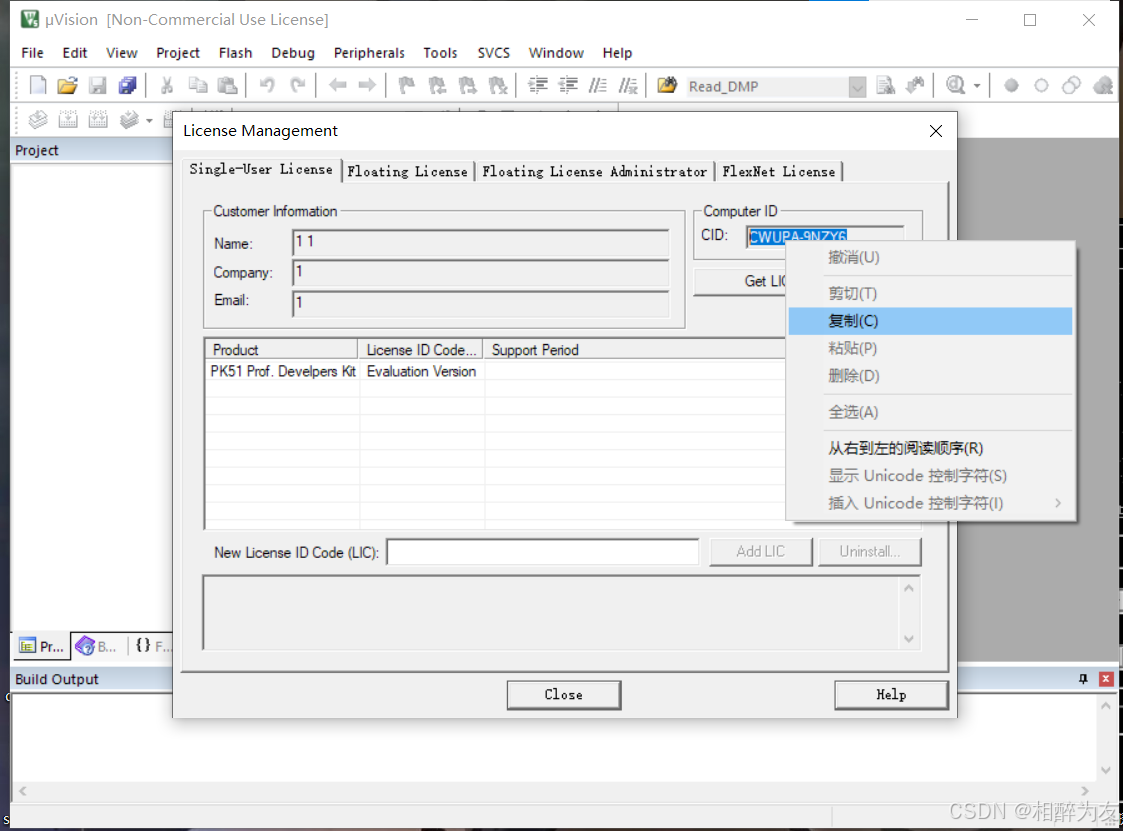Open the File menu
Image resolution: width=1123 pixels, height=831 pixels.
[x=32, y=52]
